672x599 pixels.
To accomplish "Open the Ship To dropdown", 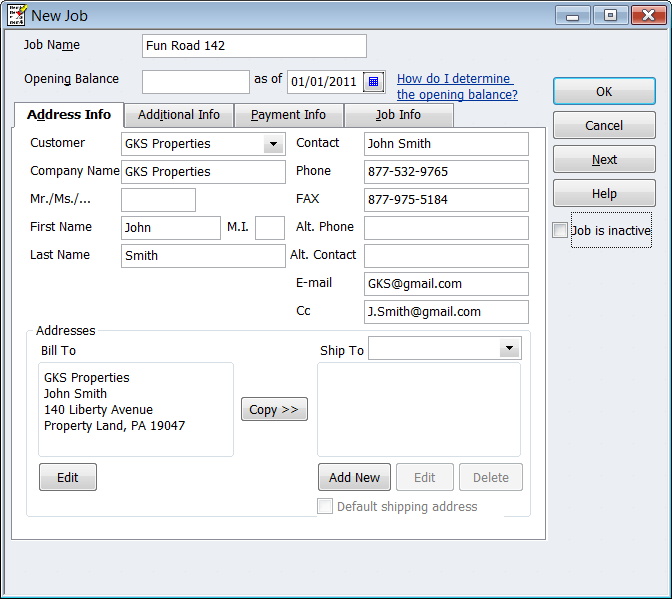I will click(510, 348).
